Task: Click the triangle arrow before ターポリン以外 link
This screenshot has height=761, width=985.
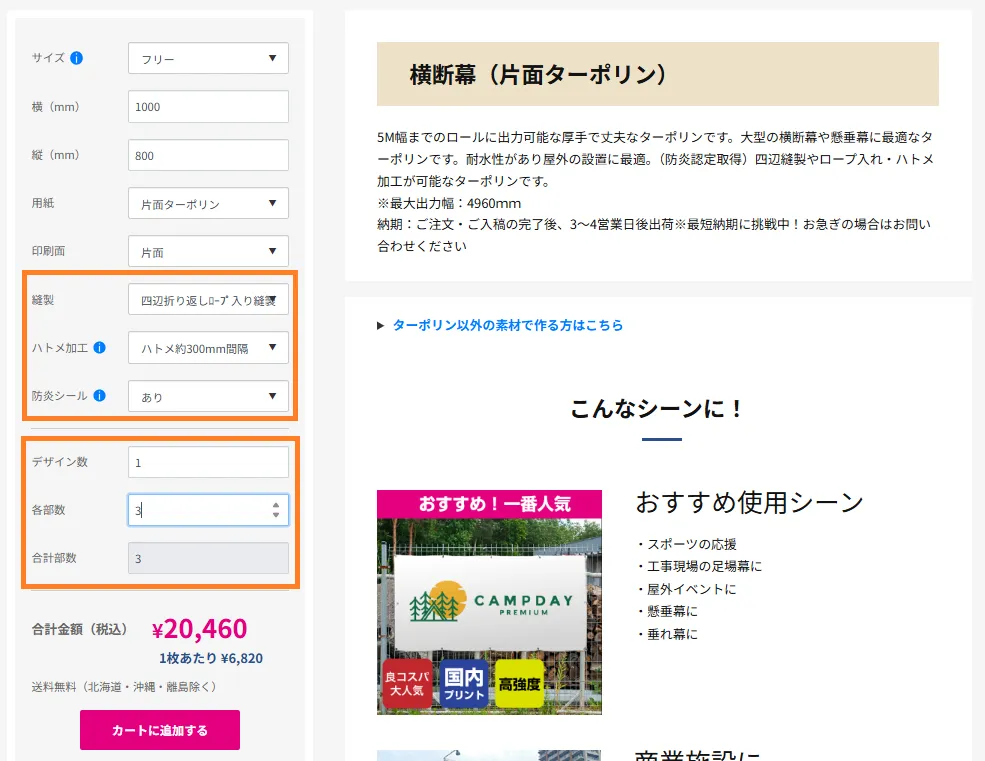Action: tap(381, 325)
